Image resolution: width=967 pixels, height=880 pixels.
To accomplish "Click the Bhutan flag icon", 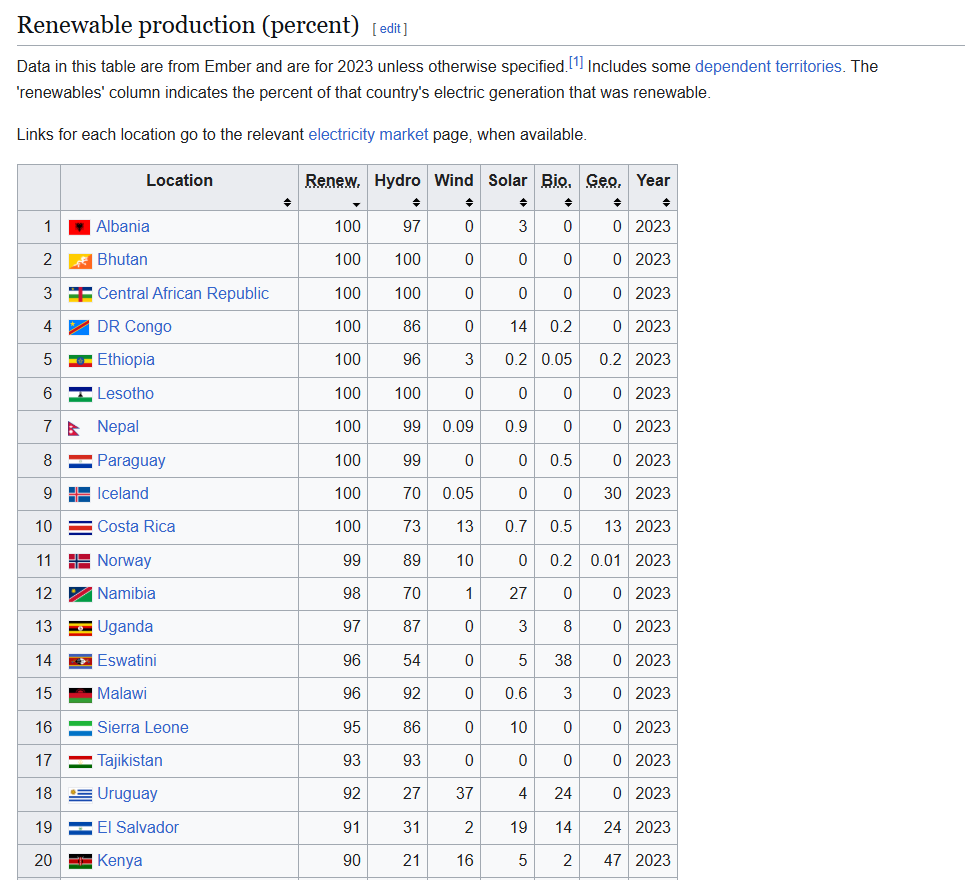I will tap(80, 261).
